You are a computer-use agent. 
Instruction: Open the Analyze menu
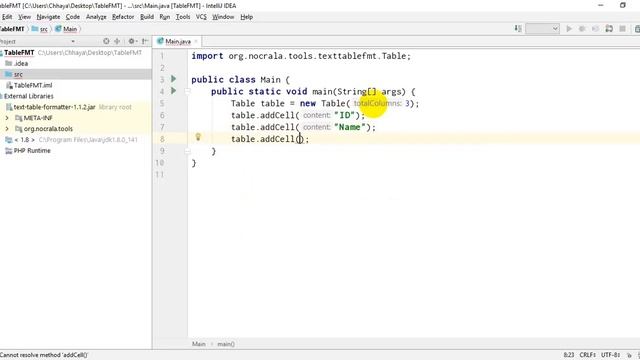(x=96, y=17)
